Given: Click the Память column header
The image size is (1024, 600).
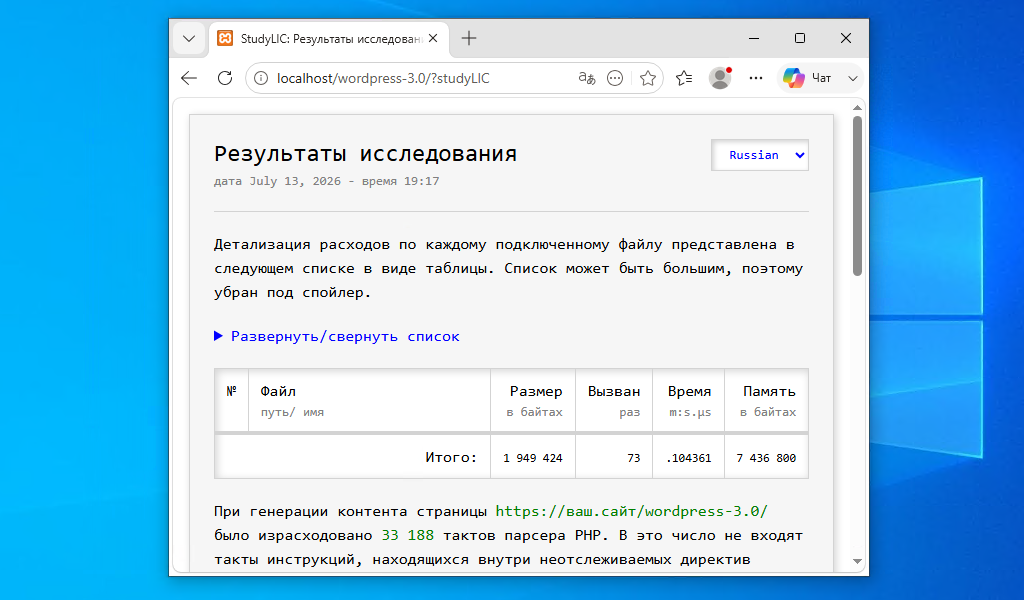Looking at the screenshot, I should (x=767, y=400).
